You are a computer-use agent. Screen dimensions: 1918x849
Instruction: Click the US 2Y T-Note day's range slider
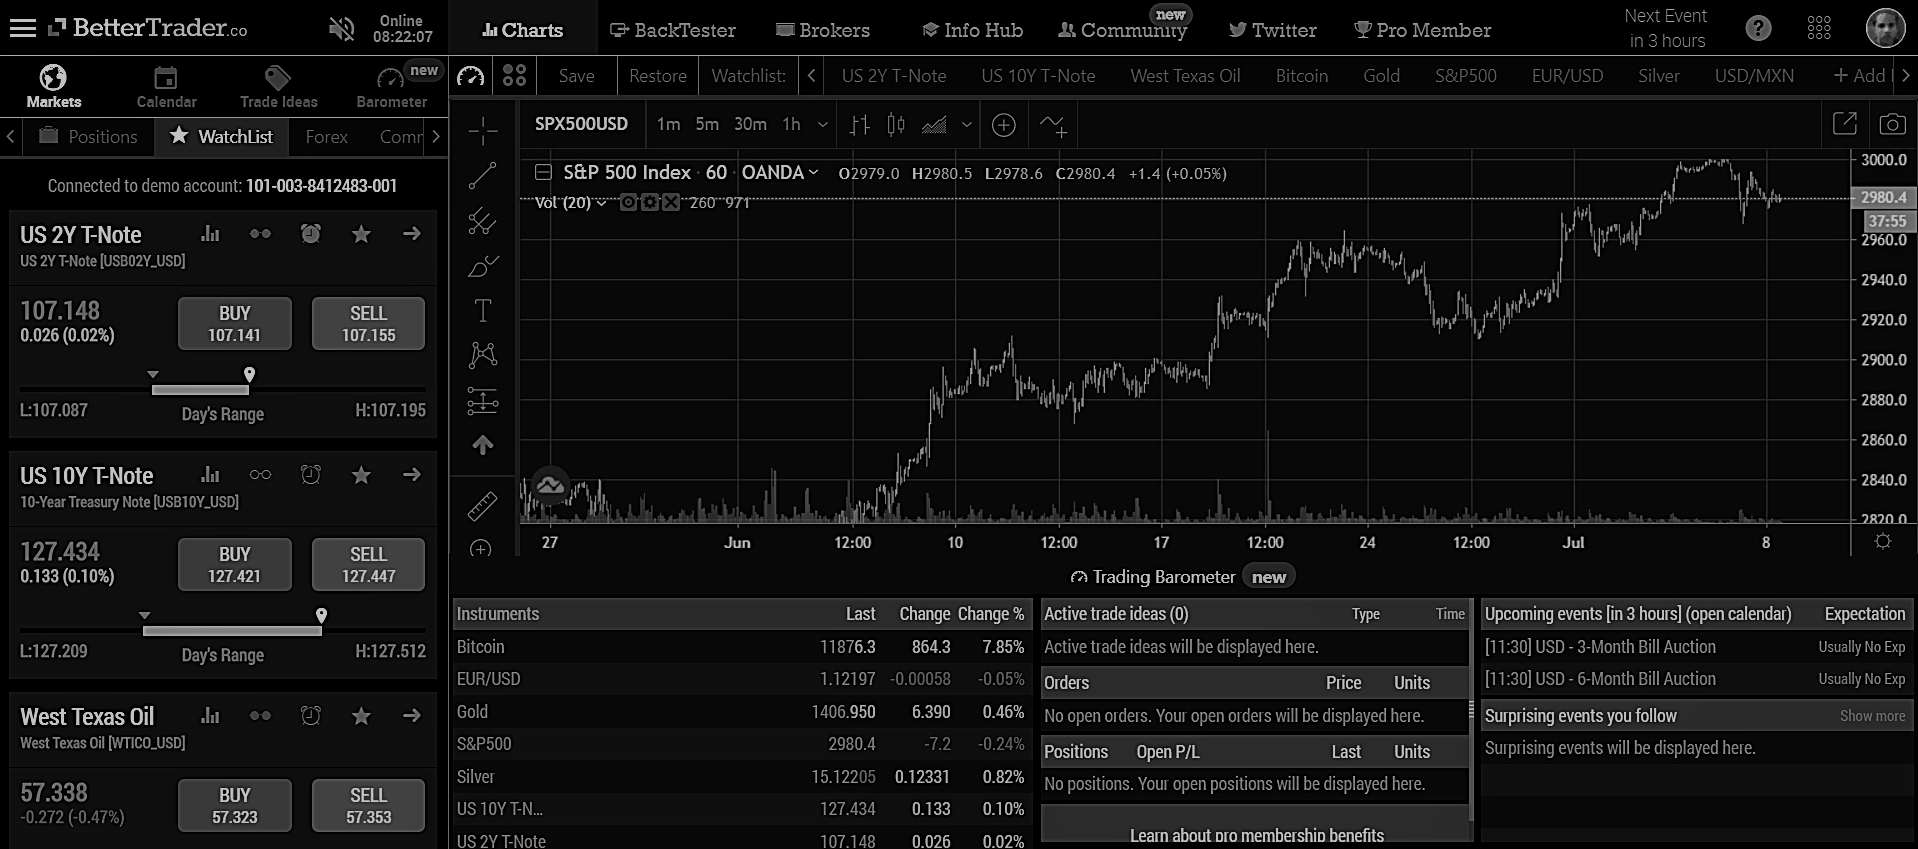tap(222, 389)
